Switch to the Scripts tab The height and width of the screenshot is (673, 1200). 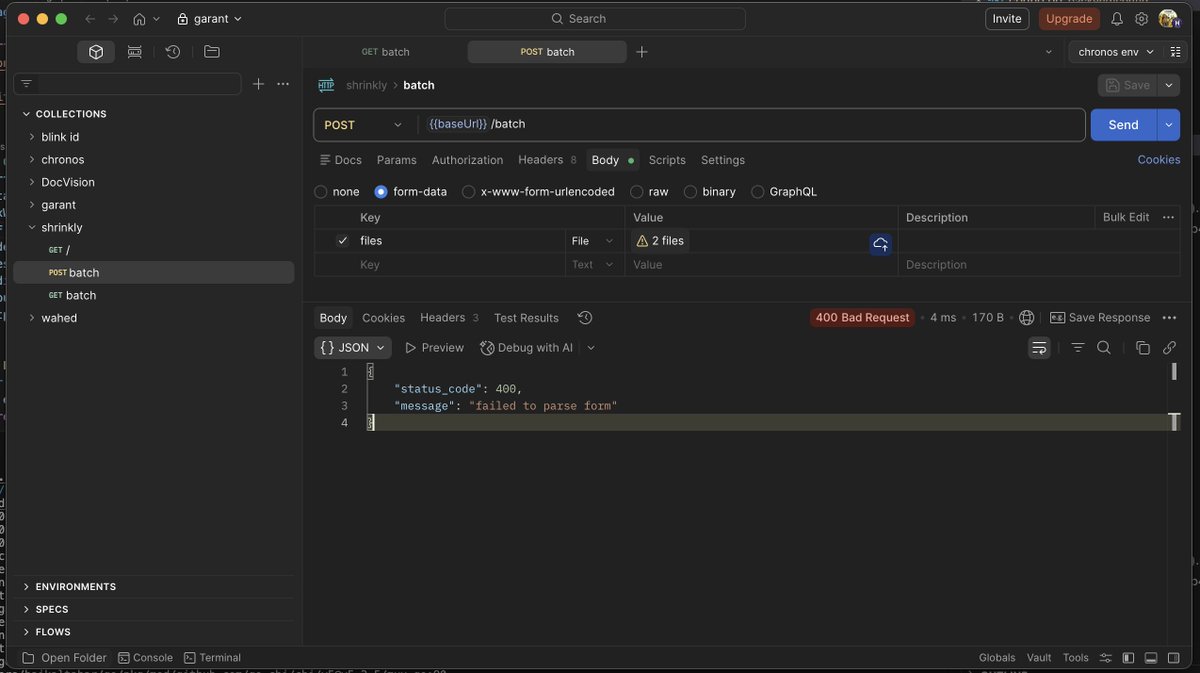(x=667, y=160)
